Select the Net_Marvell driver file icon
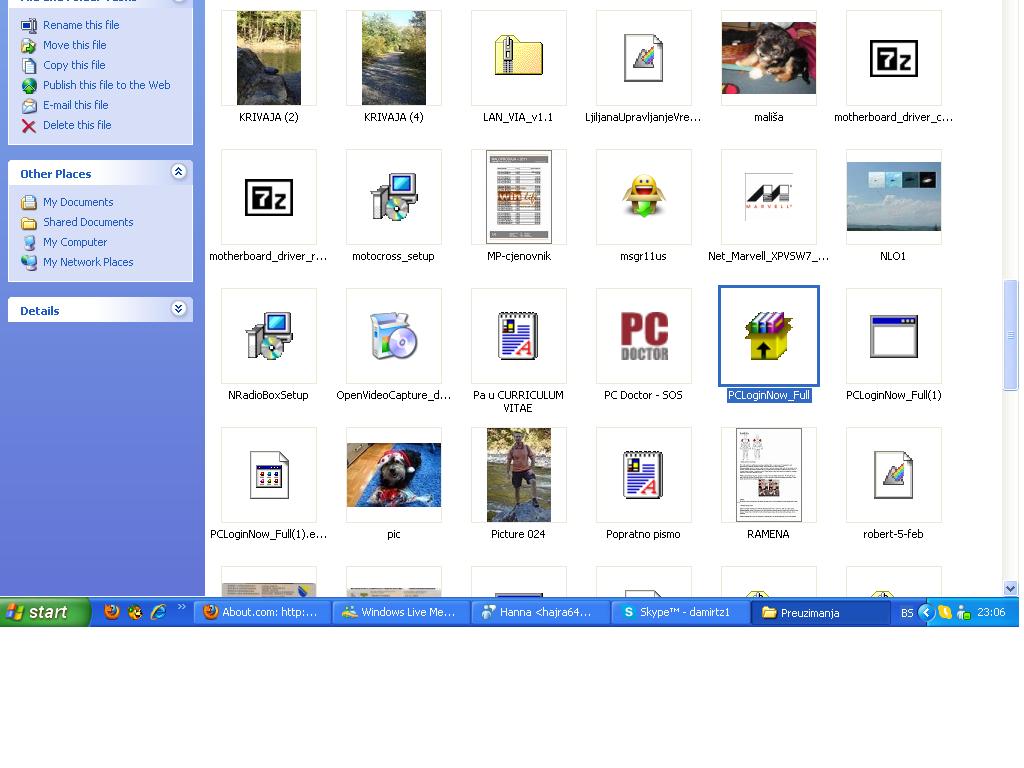This screenshot has height=768, width=1024. click(768, 197)
